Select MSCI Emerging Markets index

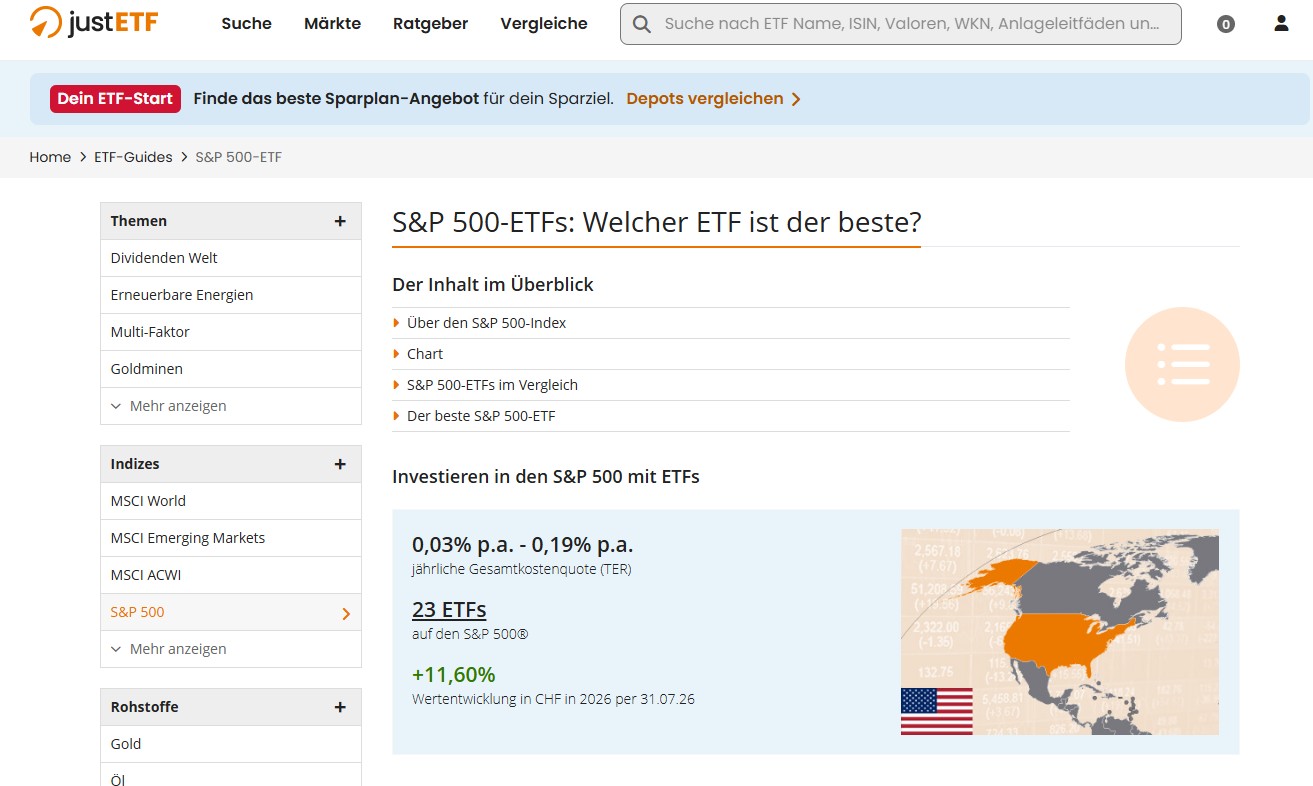coord(231,538)
